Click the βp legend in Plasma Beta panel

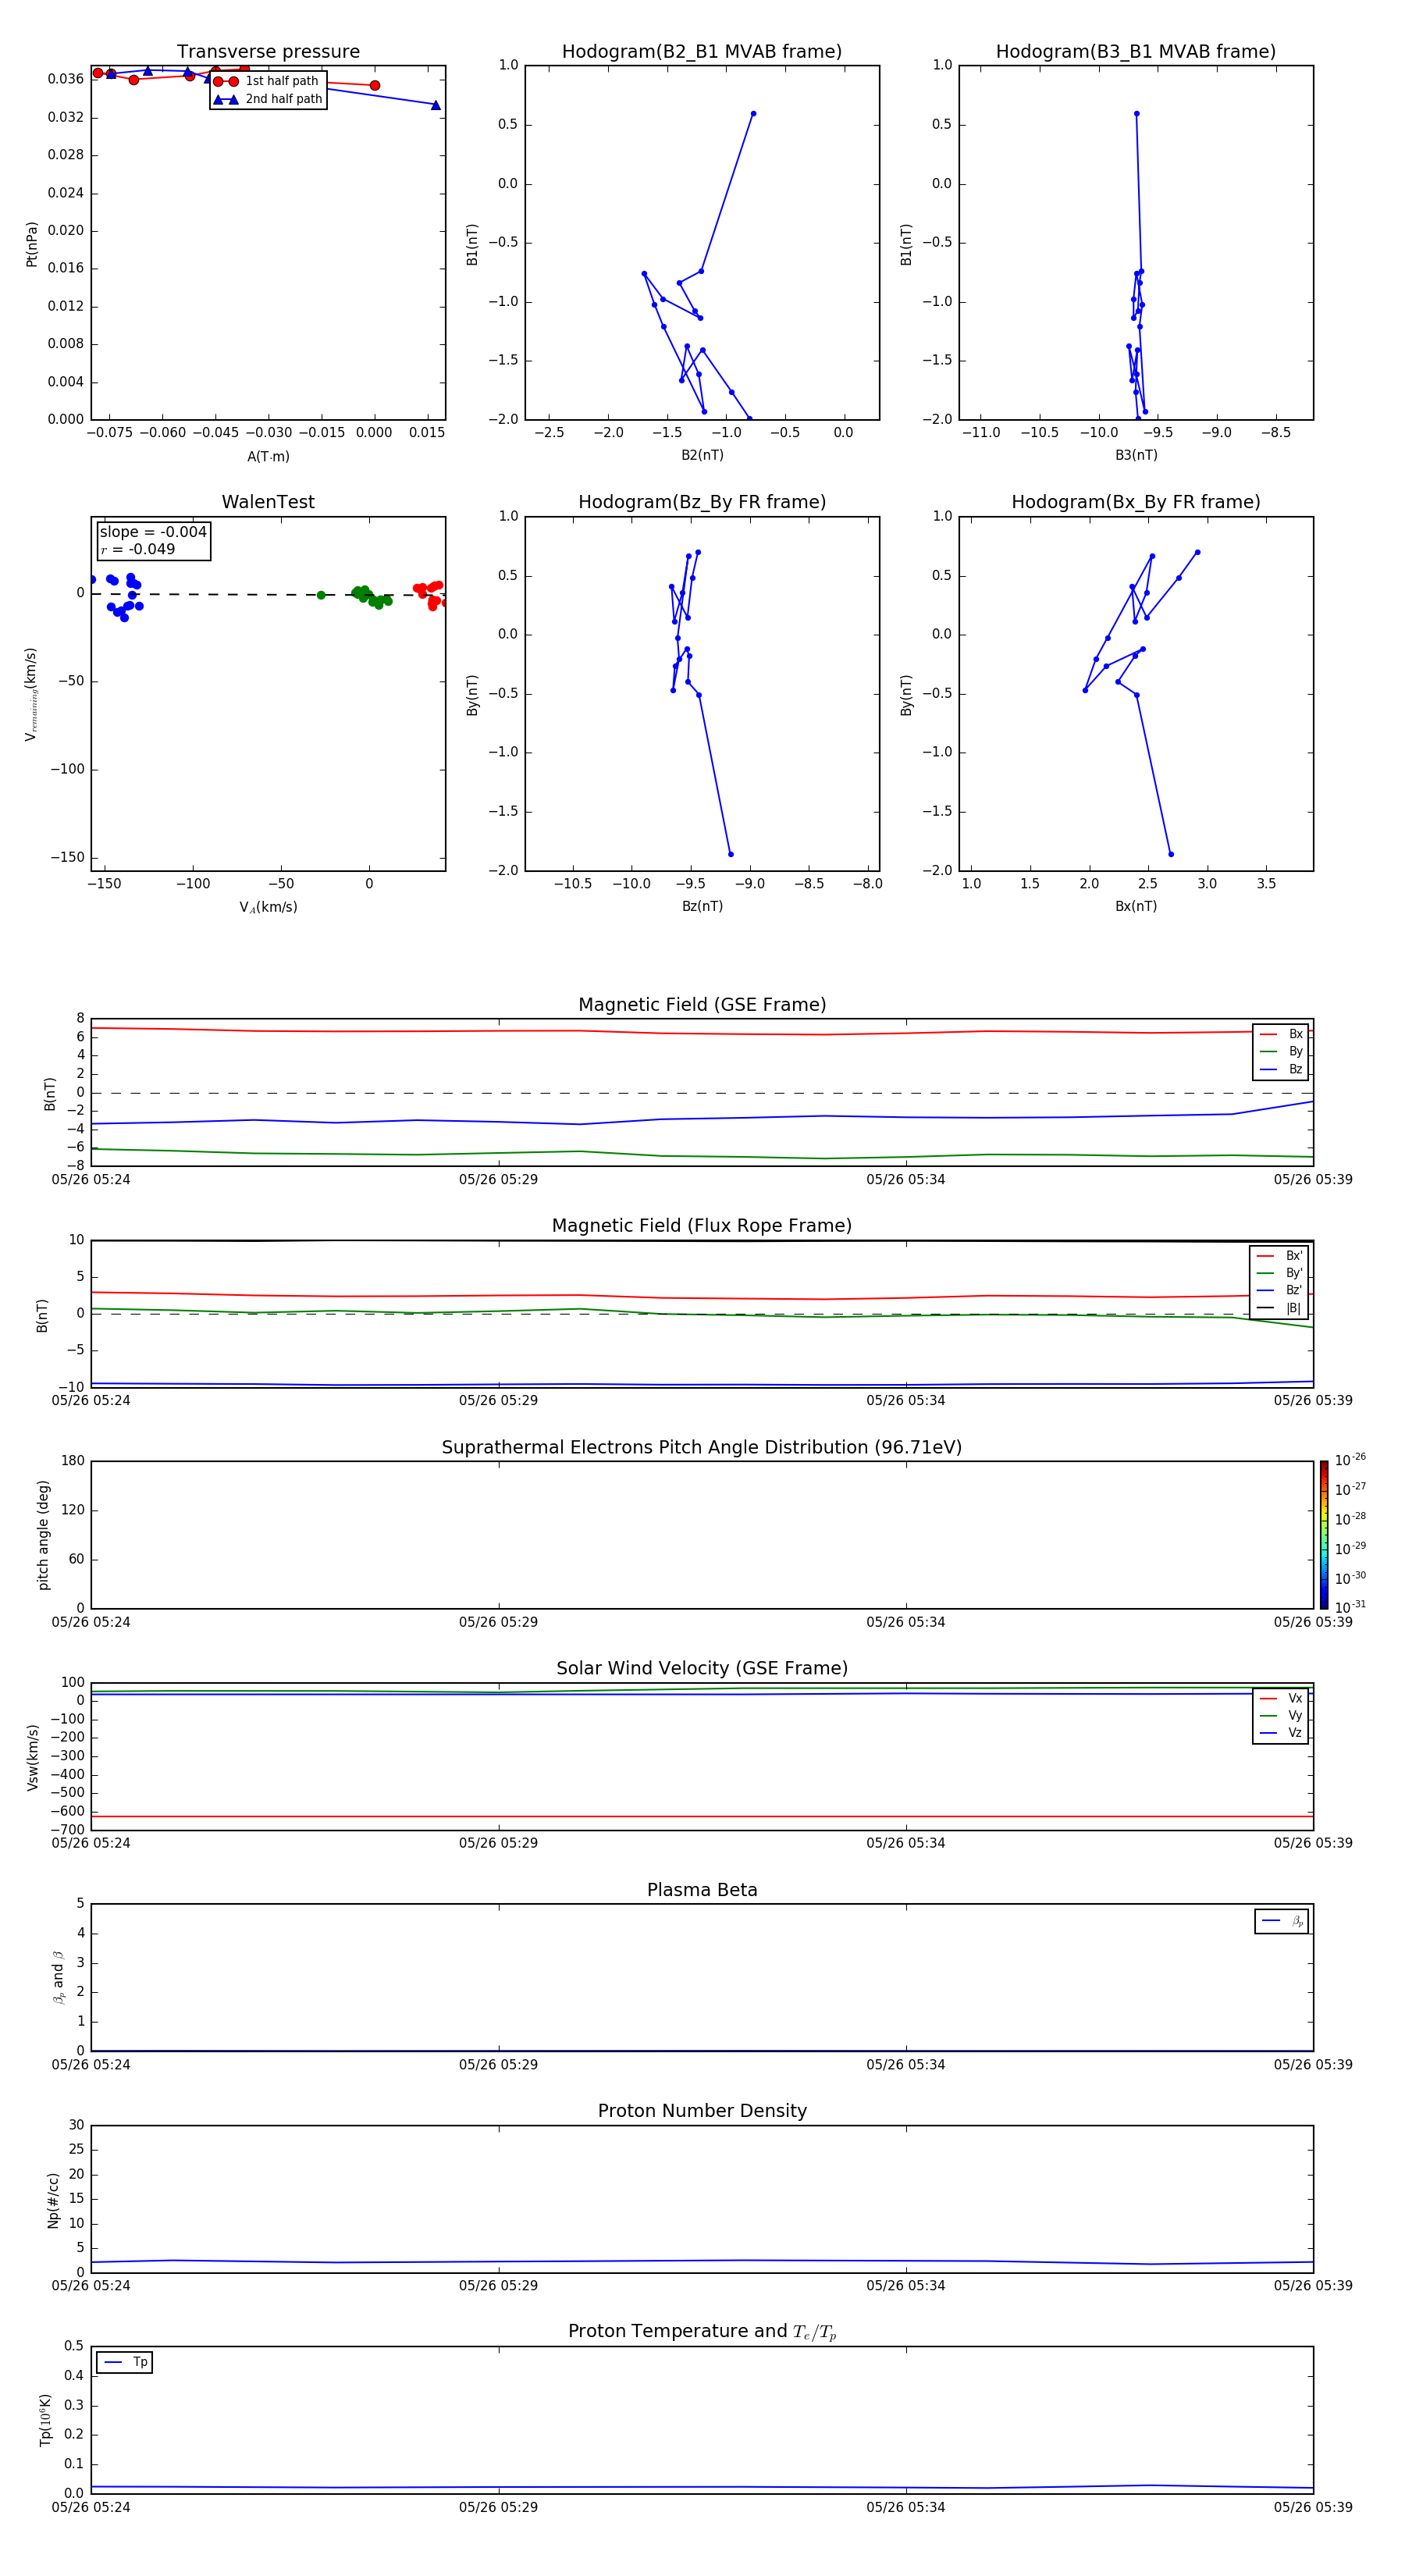pyautogui.click(x=1282, y=1921)
